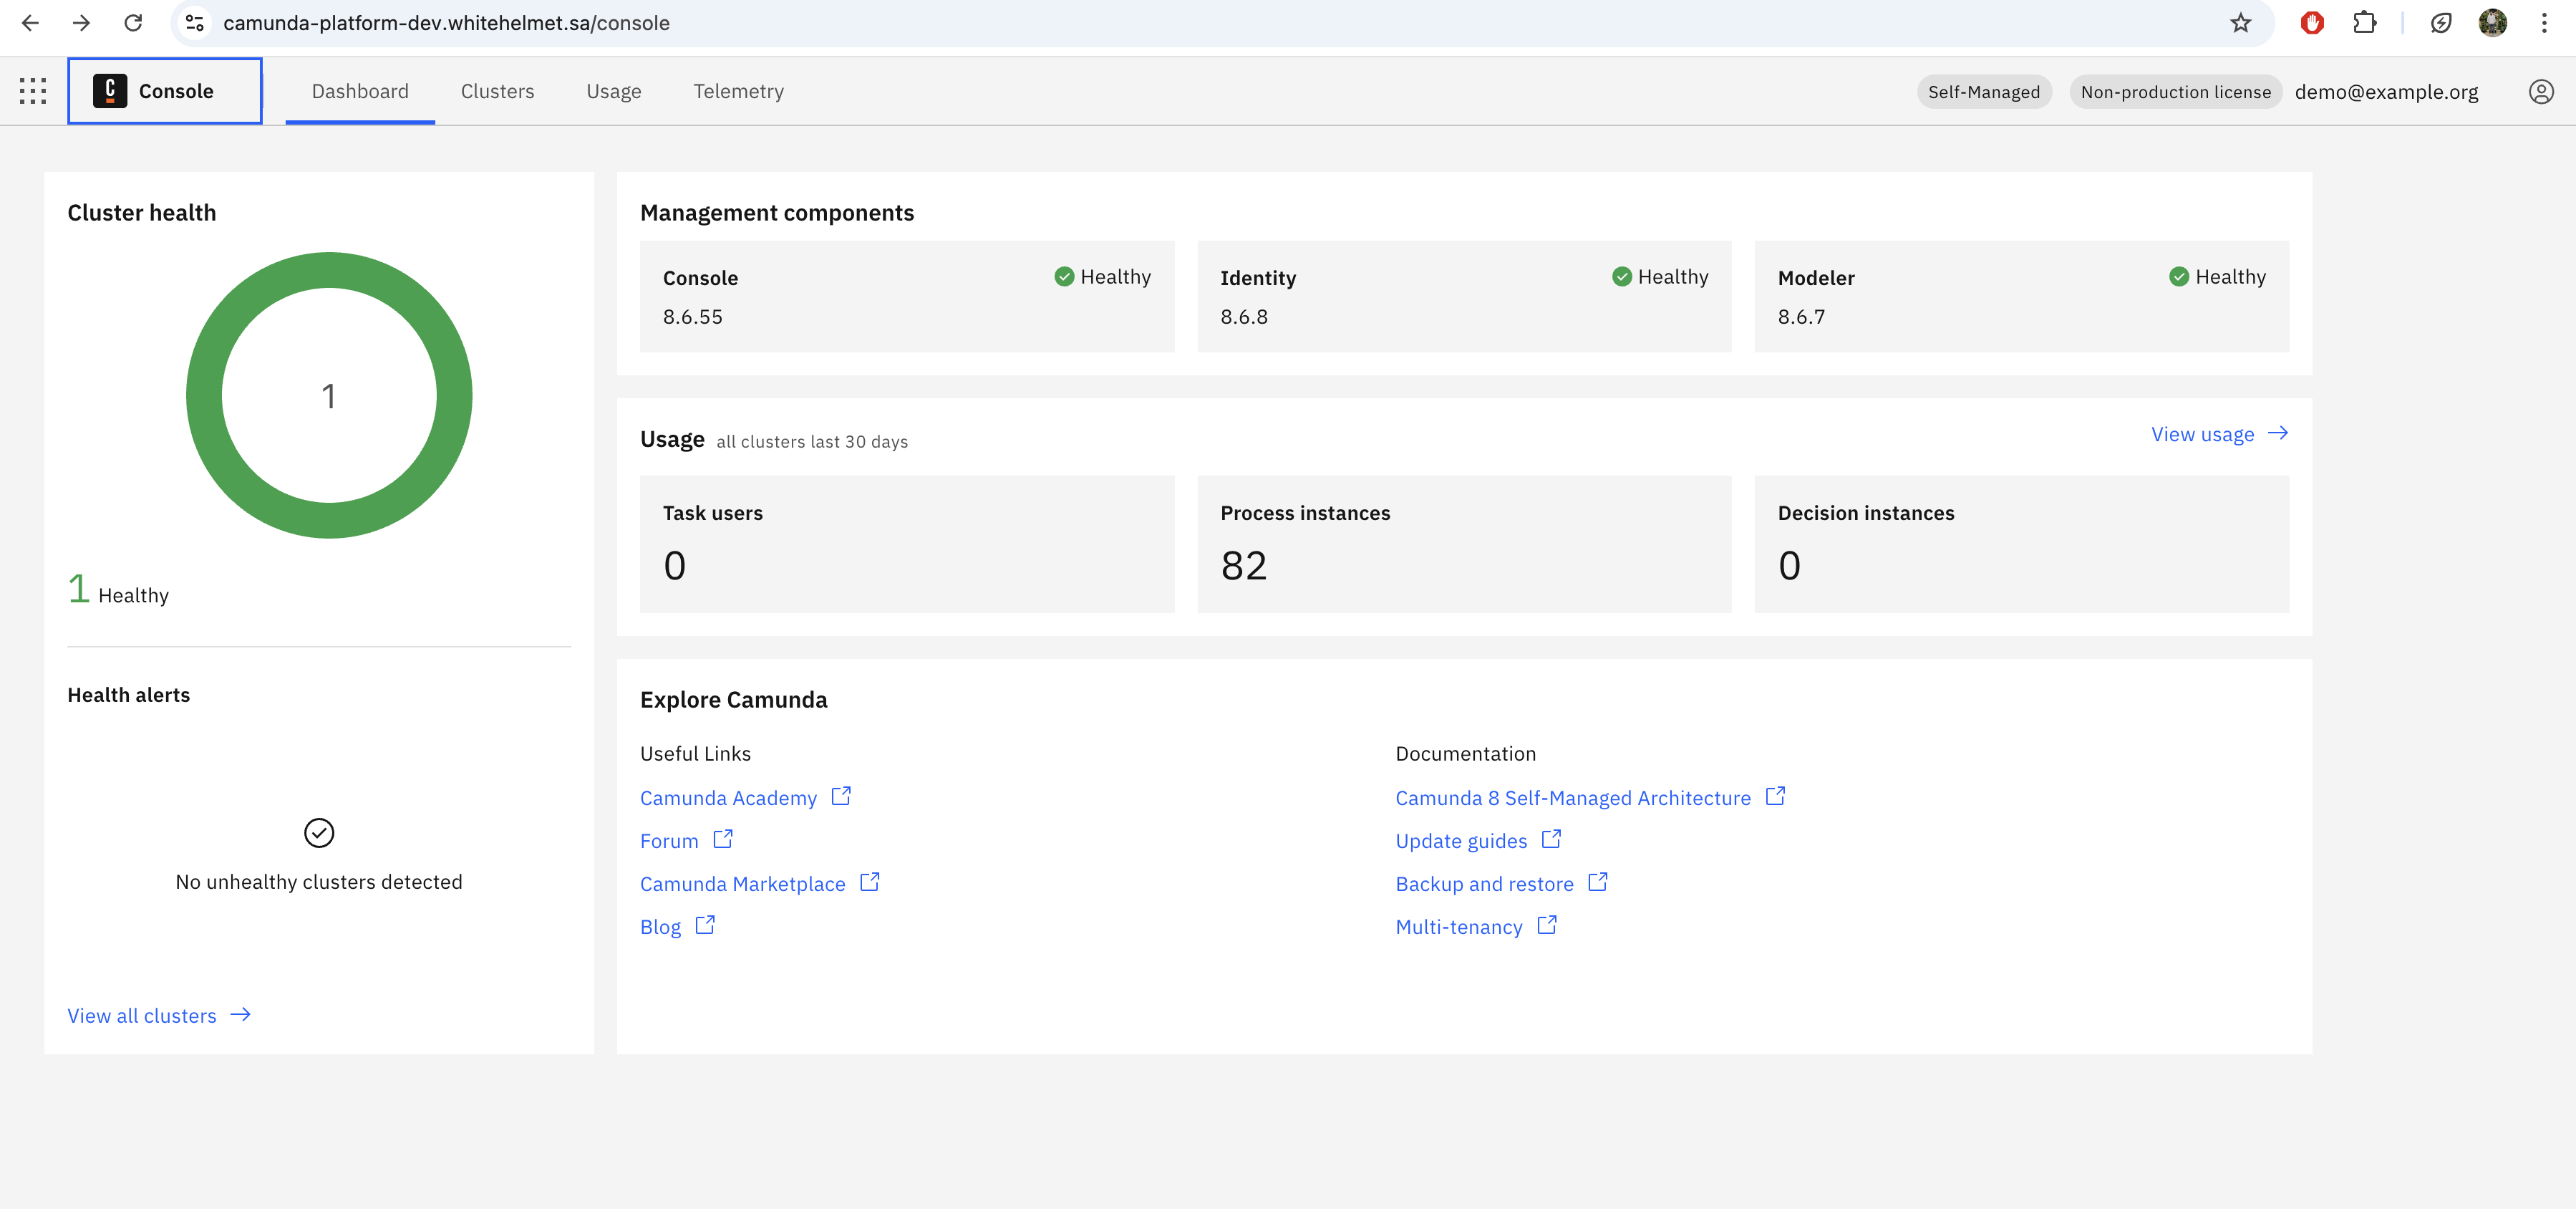
Task: Click the Modeler healthy checkmark icon
Action: coord(2179,277)
